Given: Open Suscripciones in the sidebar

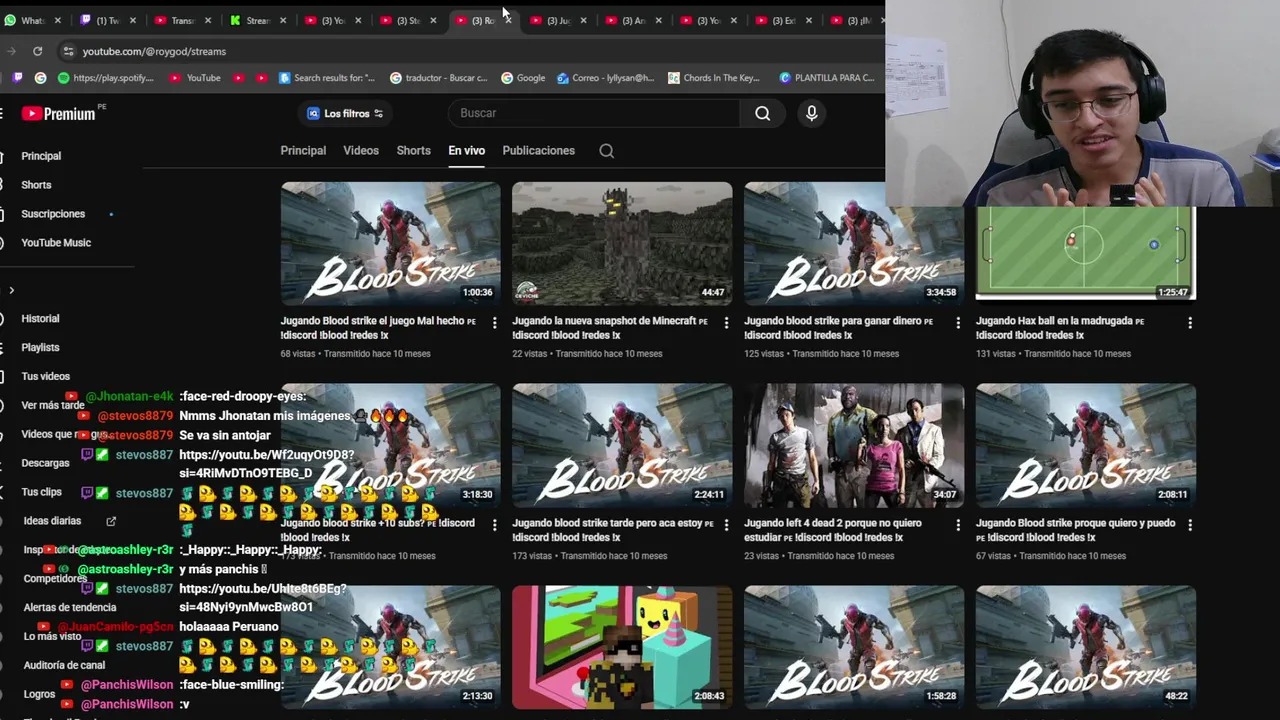Looking at the screenshot, I should (53, 214).
